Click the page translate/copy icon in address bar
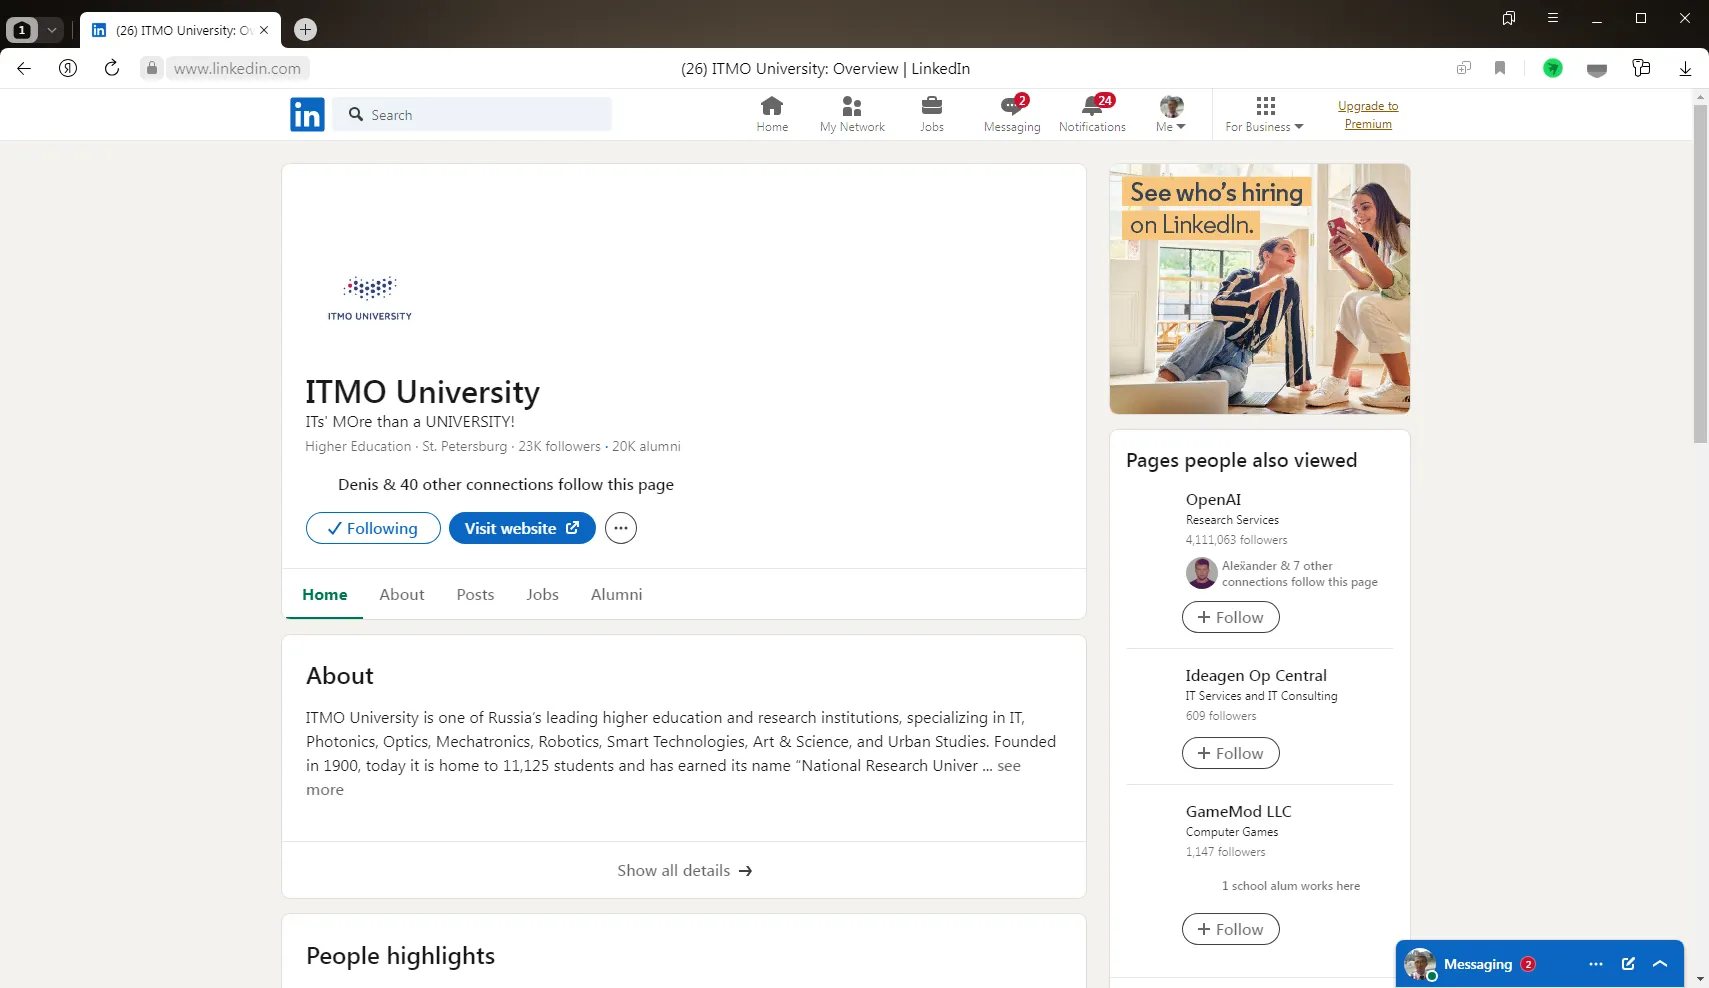This screenshot has width=1709, height=988. click(1464, 68)
